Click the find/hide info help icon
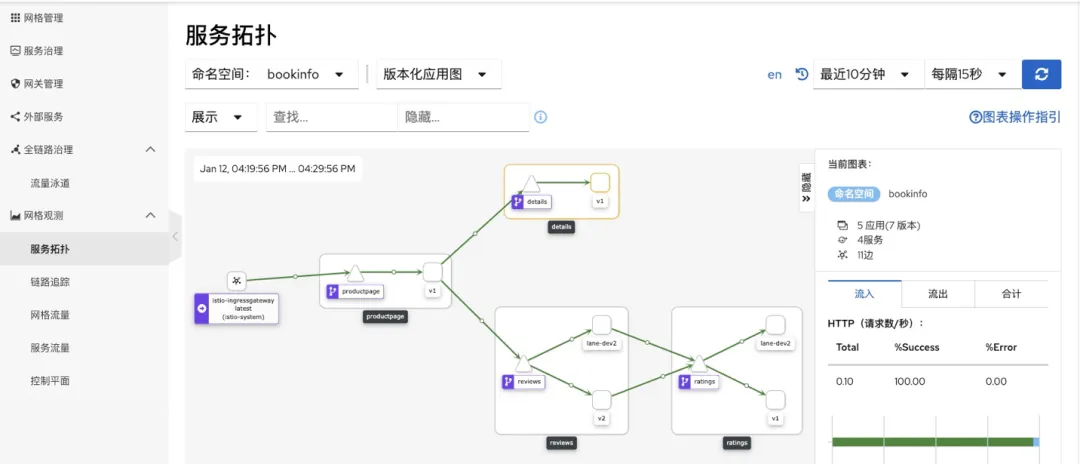 [x=541, y=117]
